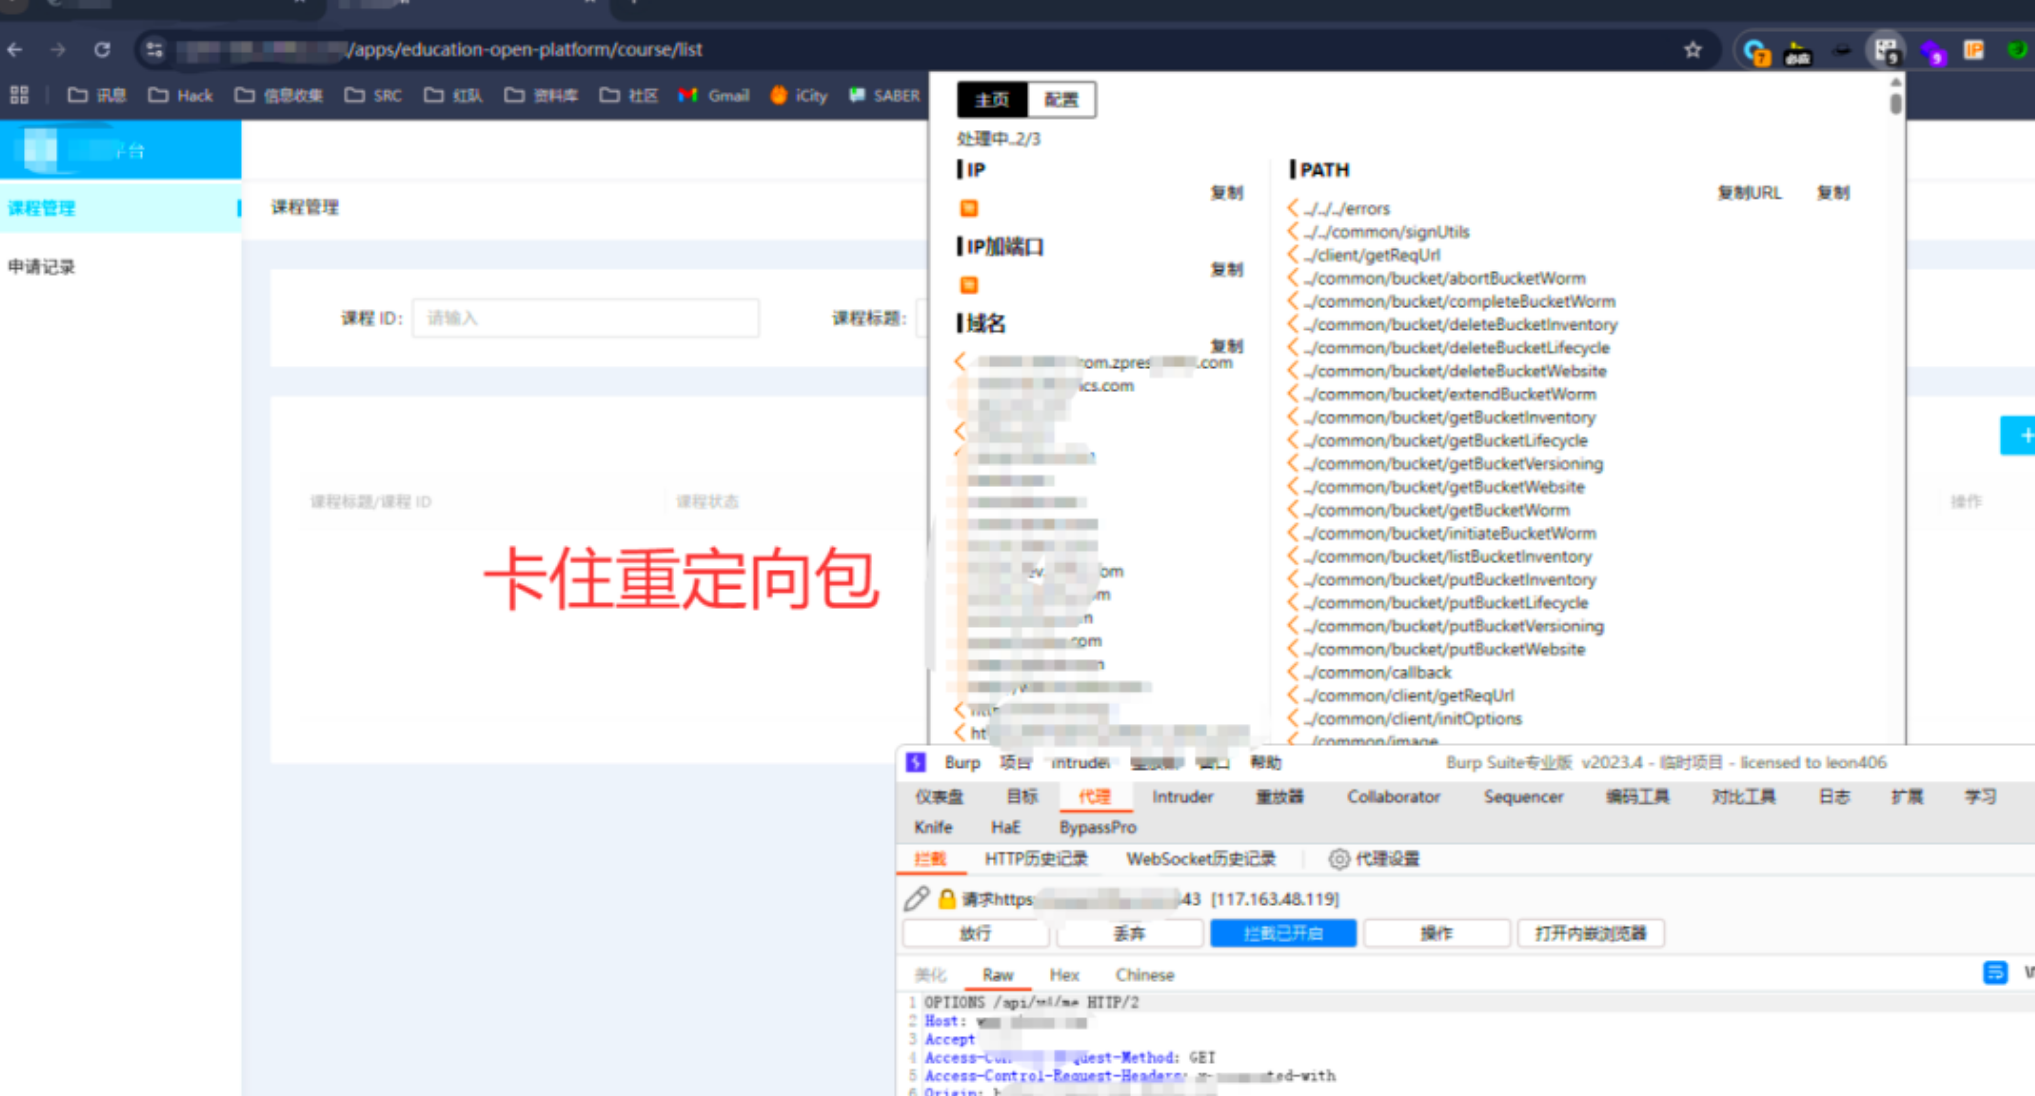Click 复制URL in PATH section
Screen dimensions: 2035x1096
pyautogui.click(x=1749, y=193)
